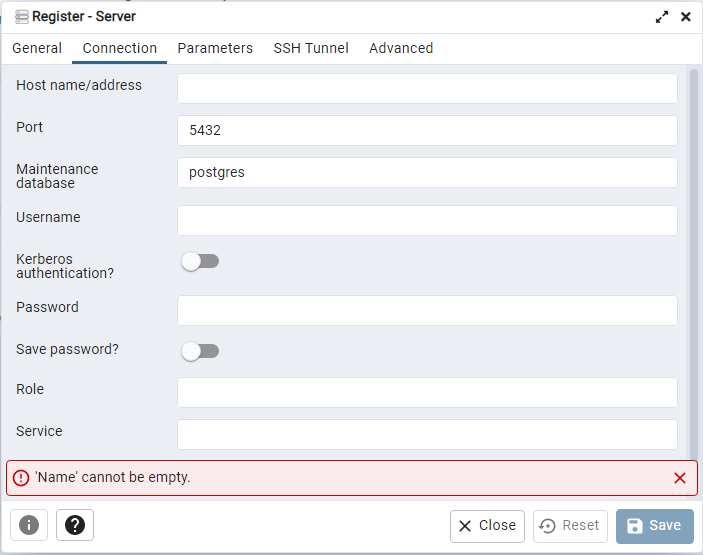Click the Password input field
Viewport: 703px width, 555px height.
tap(427, 310)
